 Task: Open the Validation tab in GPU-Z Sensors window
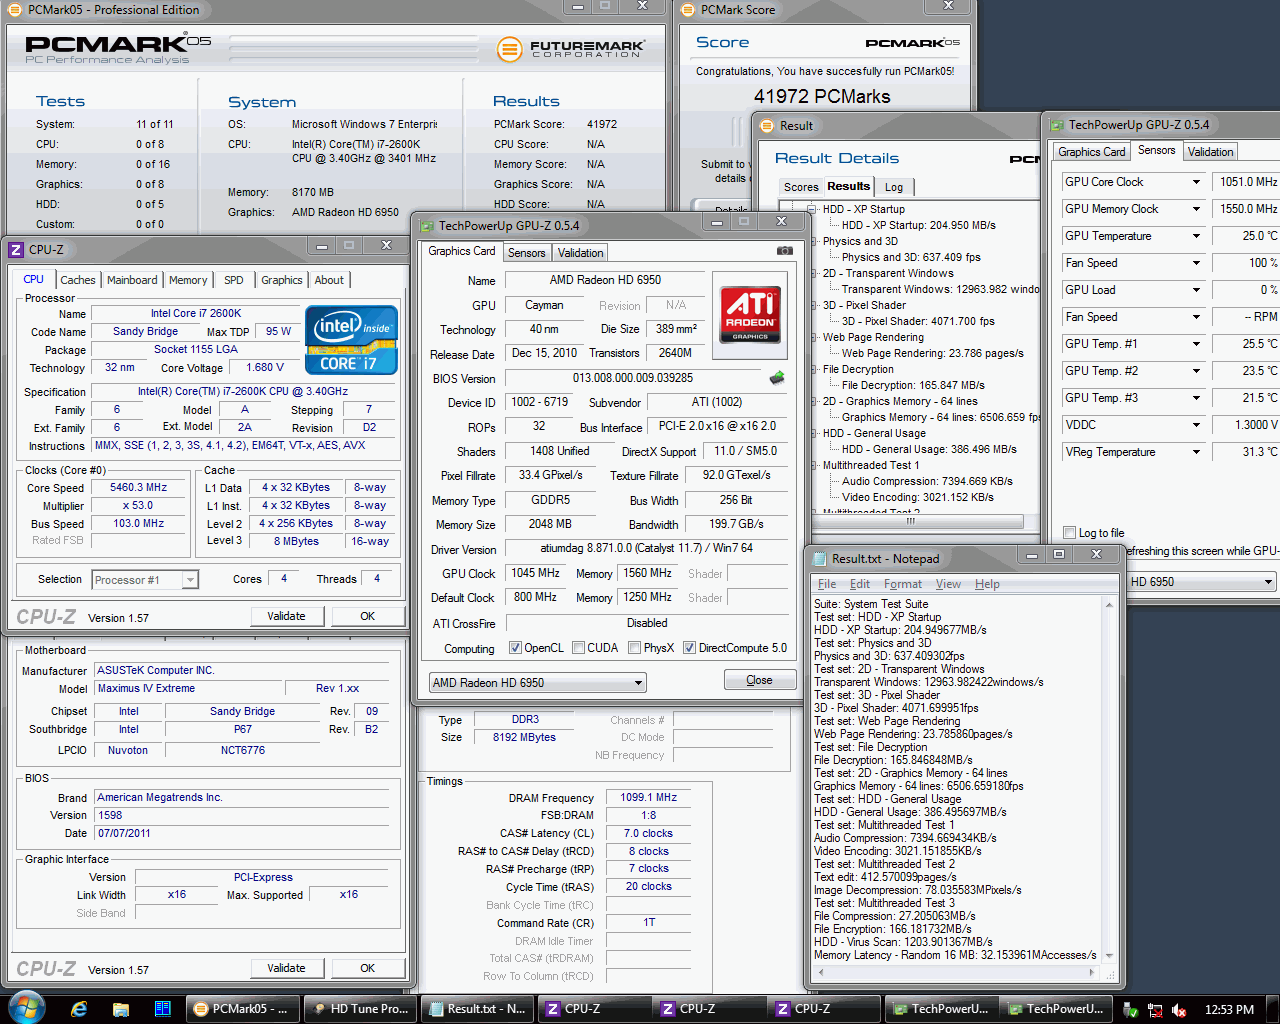point(1211,152)
